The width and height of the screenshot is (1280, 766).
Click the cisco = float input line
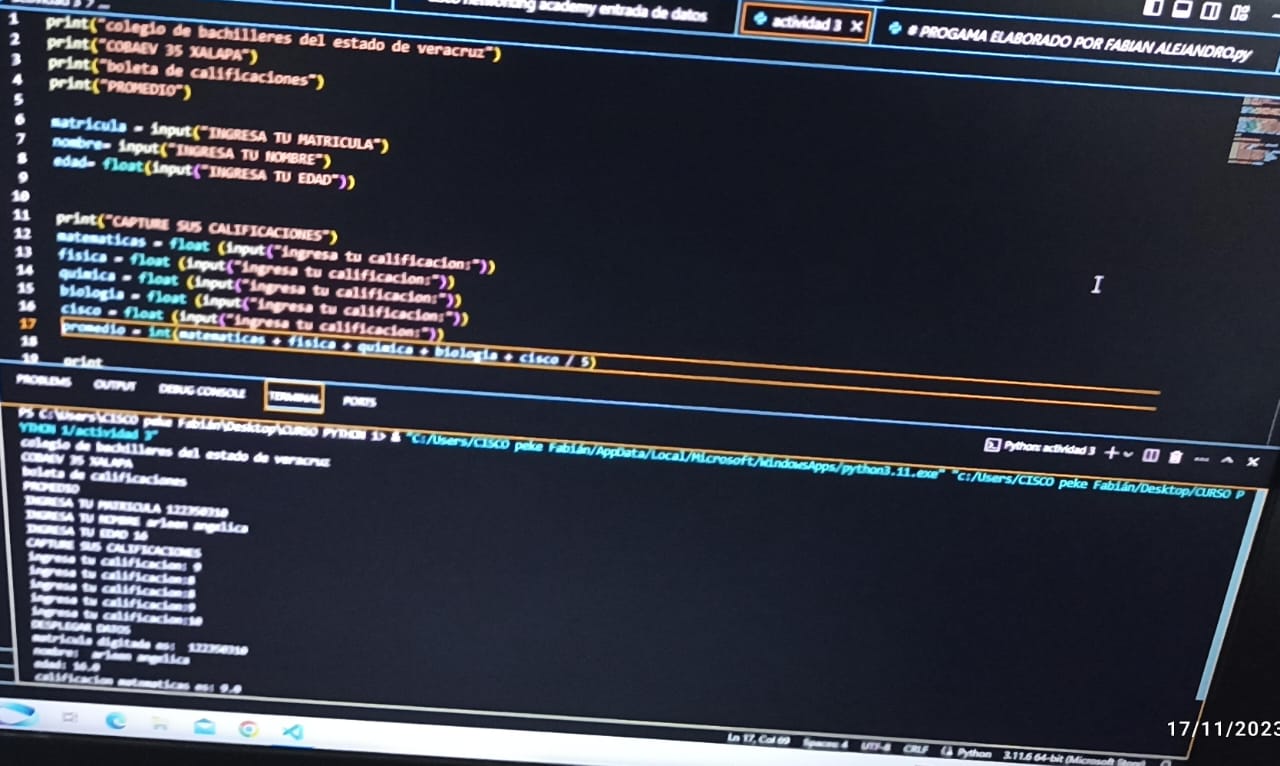coord(252,320)
